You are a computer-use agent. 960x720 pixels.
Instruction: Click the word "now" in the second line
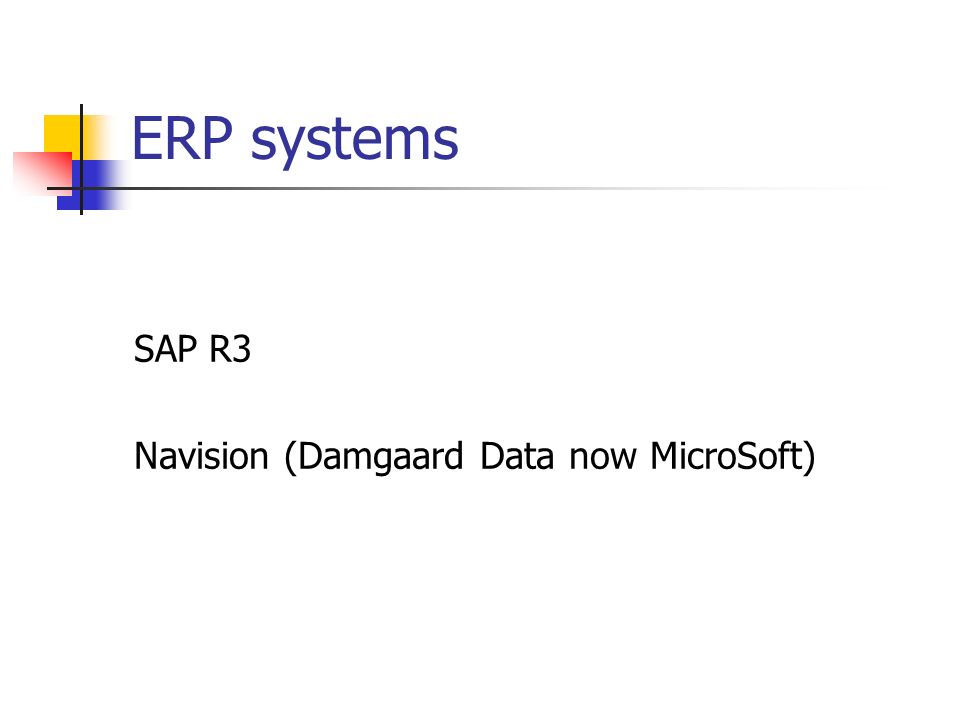pyautogui.click(x=603, y=460)
